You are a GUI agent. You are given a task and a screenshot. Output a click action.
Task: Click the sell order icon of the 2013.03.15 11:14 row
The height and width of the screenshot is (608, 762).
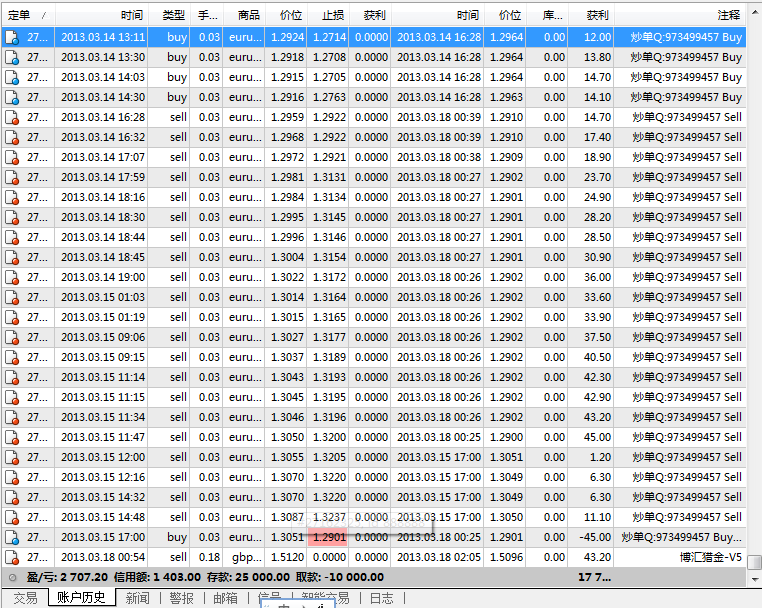pos(12,377)
